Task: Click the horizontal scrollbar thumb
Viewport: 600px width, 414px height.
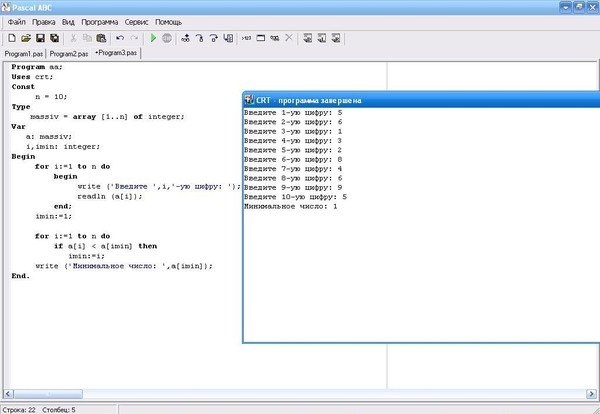Action: click(48, 393)
